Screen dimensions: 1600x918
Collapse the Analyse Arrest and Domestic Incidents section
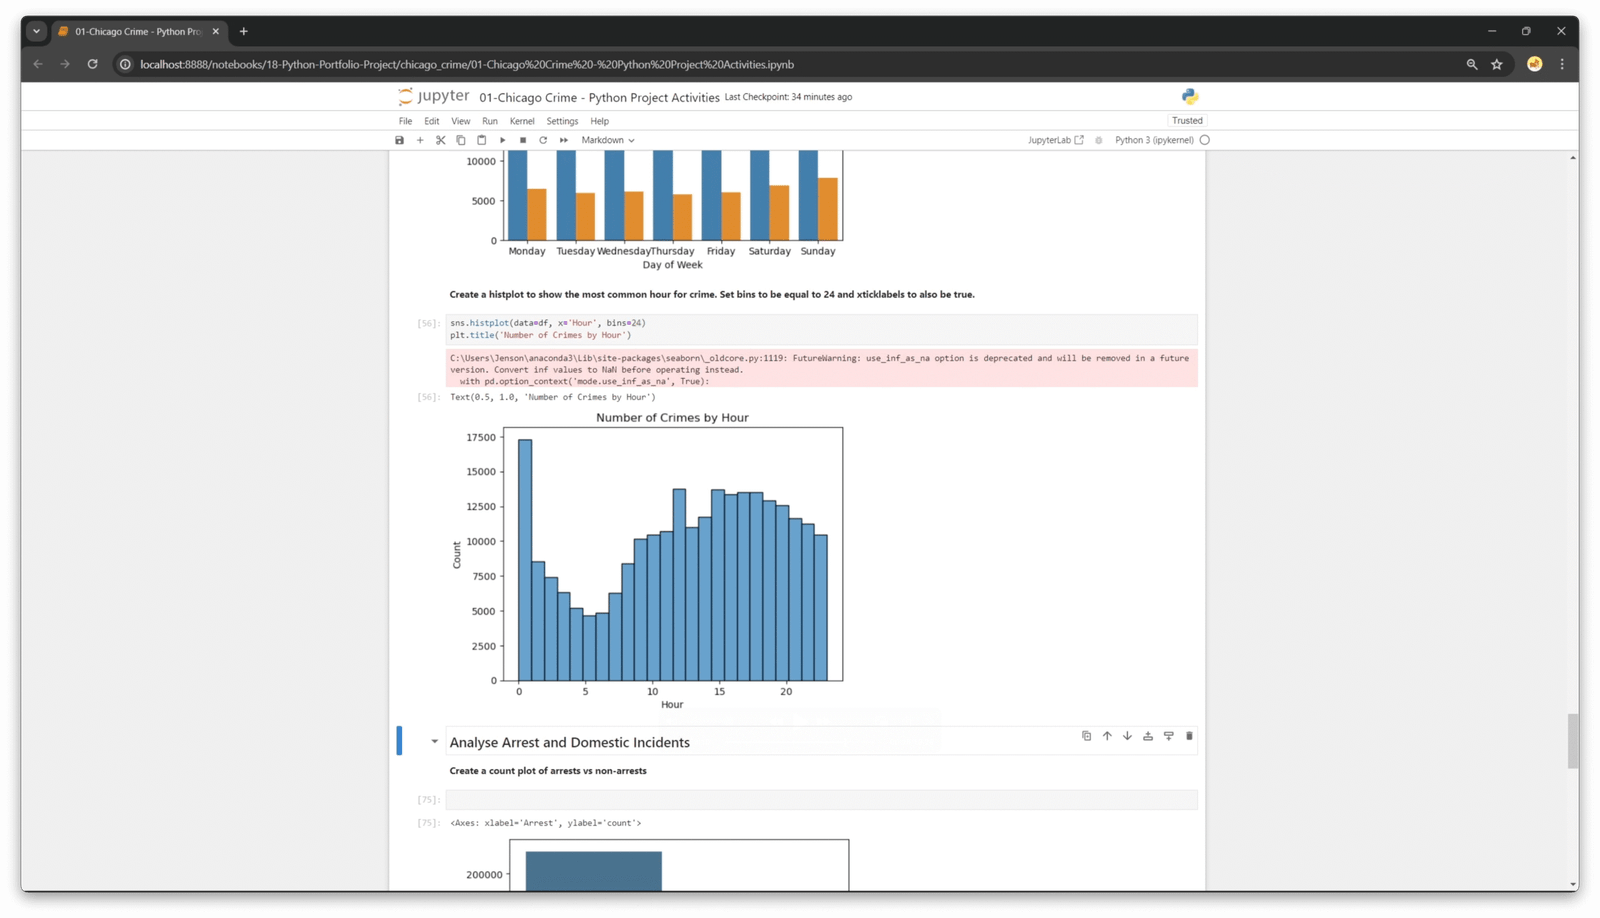click(434, 742)
